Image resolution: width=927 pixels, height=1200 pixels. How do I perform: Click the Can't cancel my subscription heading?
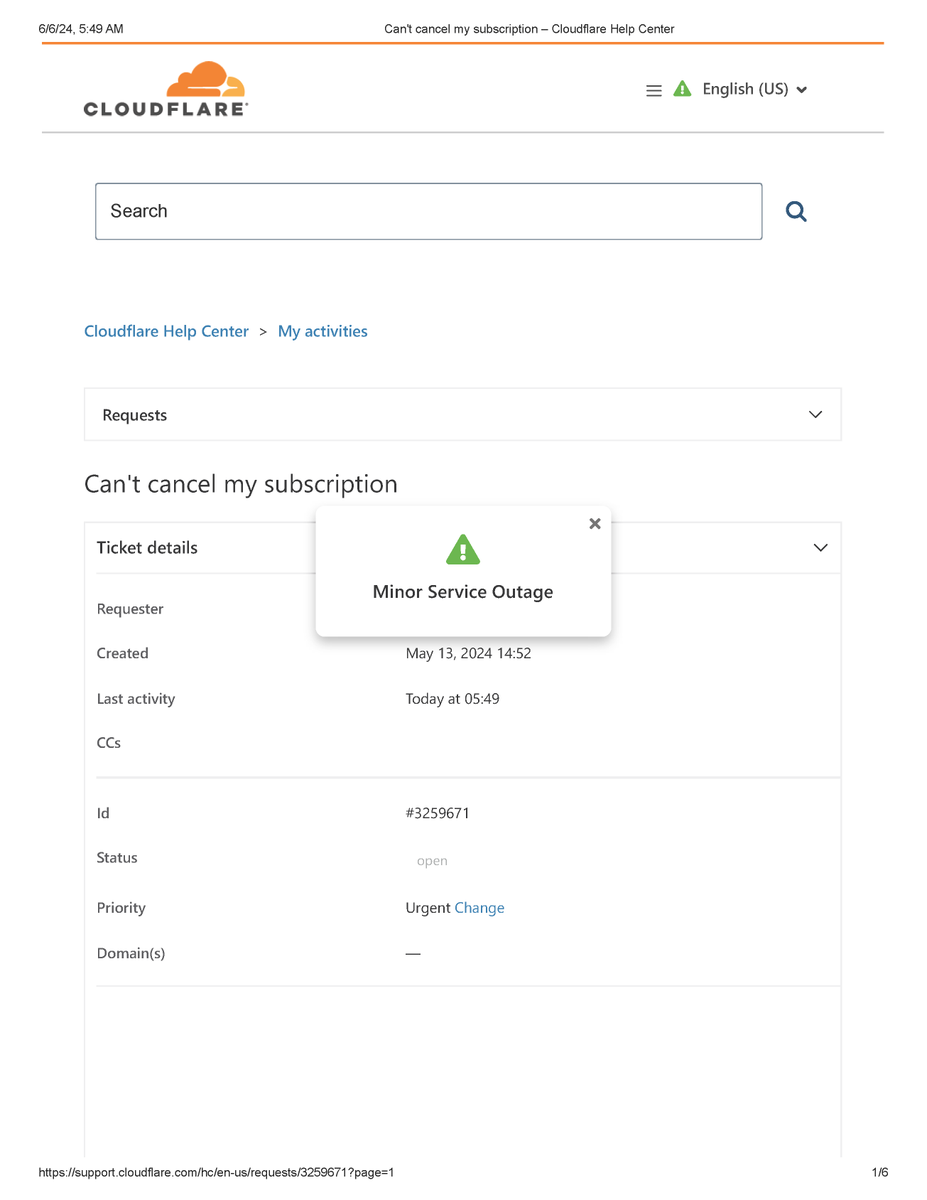tap(241, 484)
